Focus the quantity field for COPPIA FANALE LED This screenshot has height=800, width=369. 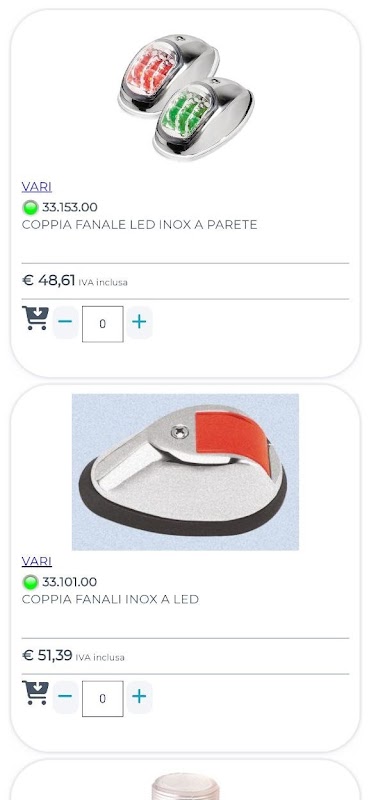pyautogui.click(x=103, y=324)
